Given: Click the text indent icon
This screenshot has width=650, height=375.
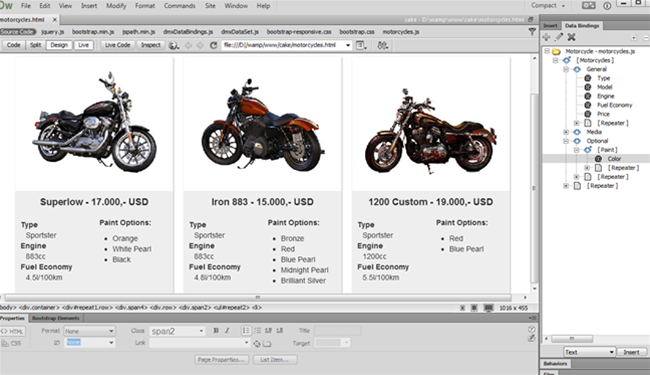Looking at the screenshot, I should click(x=280, y=330).
